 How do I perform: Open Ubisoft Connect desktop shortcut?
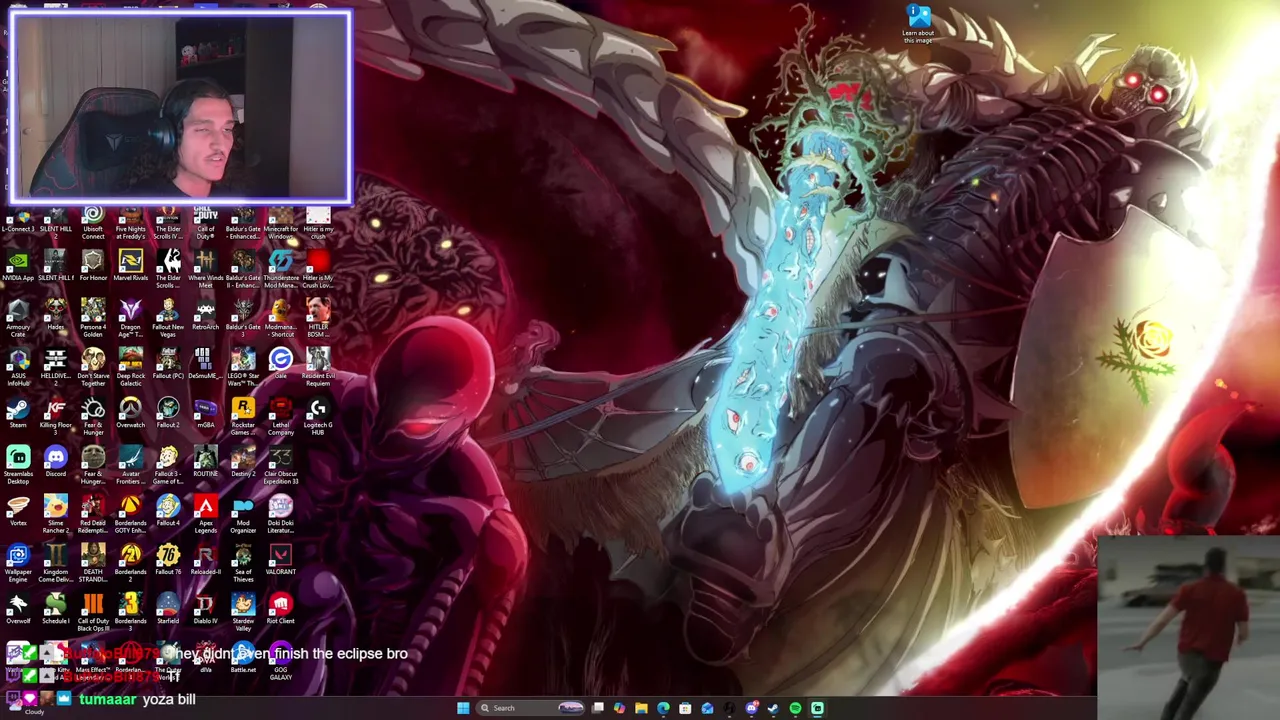93,222
